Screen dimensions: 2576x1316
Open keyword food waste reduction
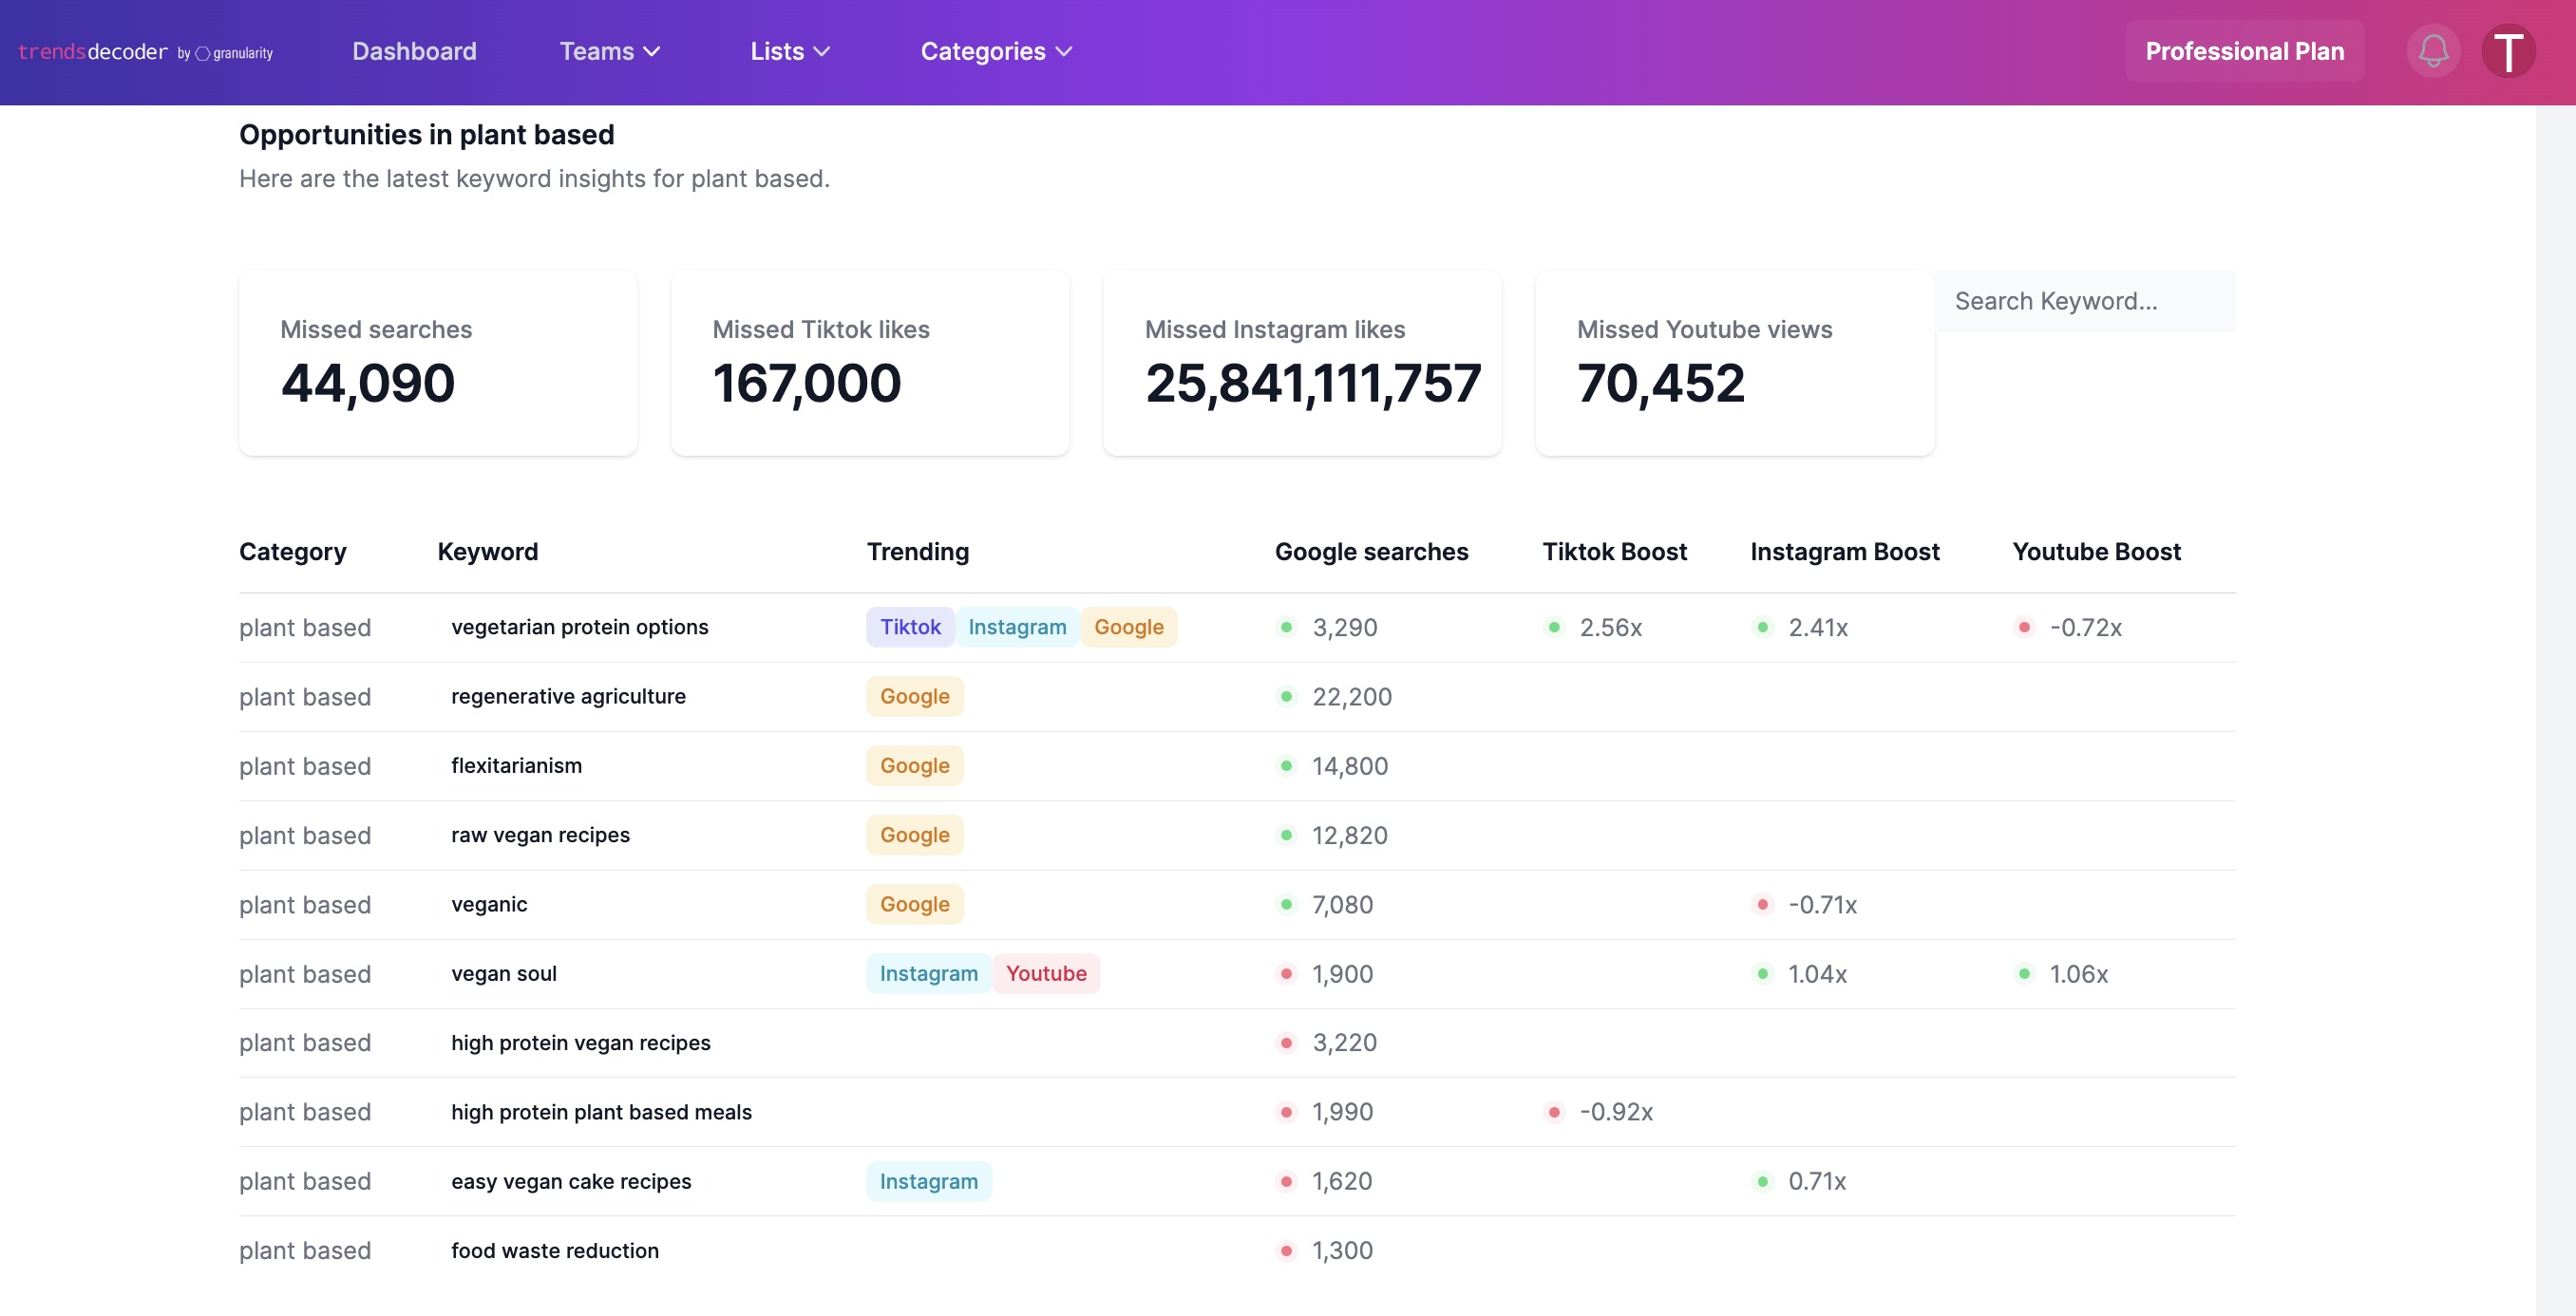point(555,1250)
